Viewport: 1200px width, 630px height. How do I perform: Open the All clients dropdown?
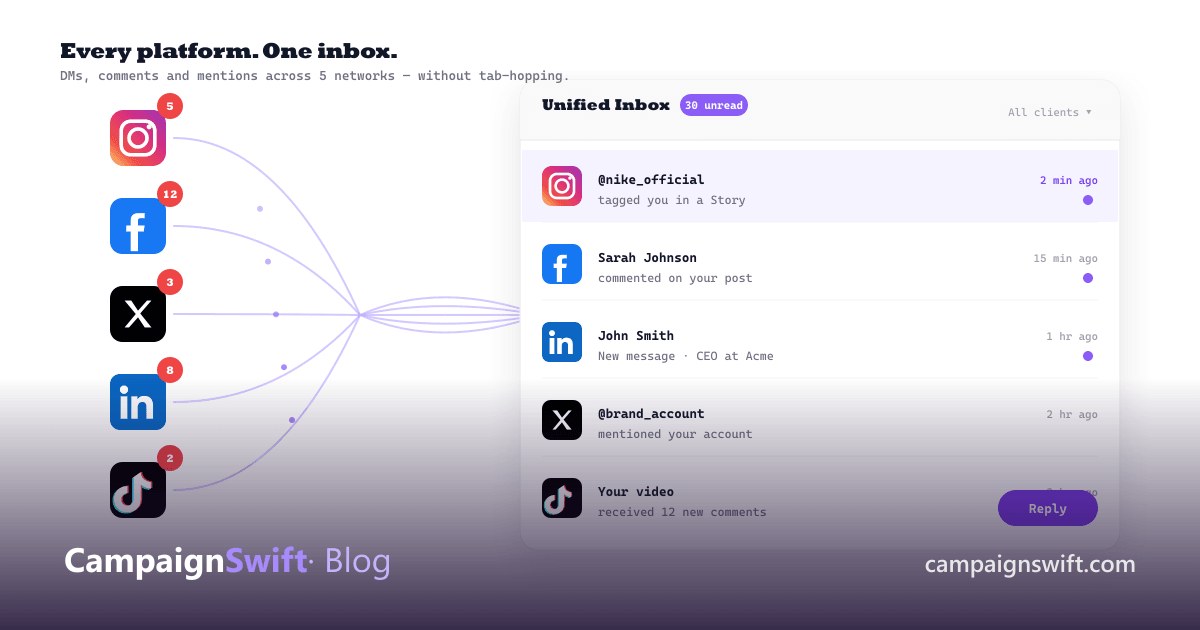click(x=1050, y=112)
